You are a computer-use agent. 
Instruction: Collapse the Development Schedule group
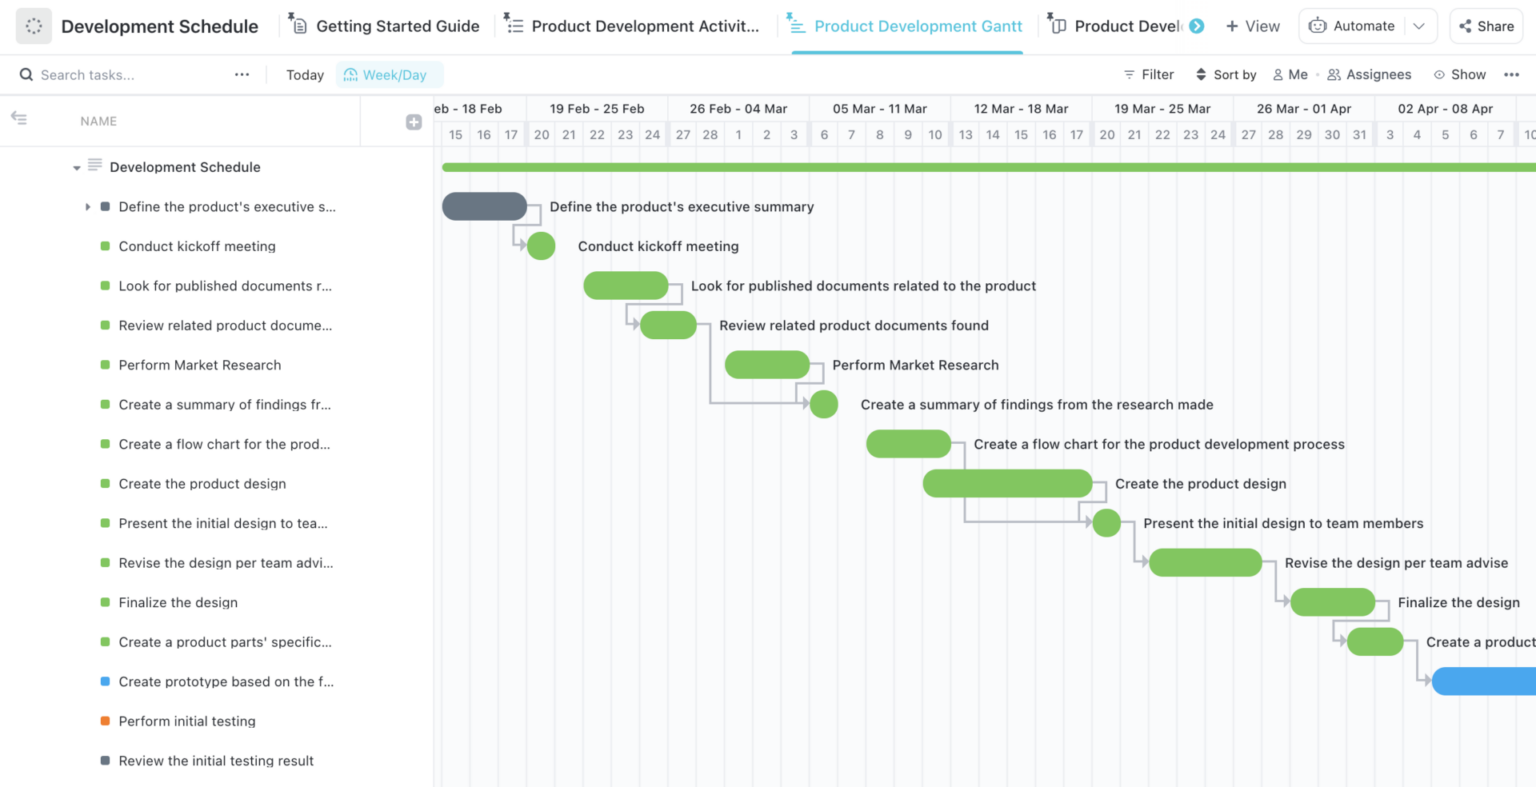[77, 167]
